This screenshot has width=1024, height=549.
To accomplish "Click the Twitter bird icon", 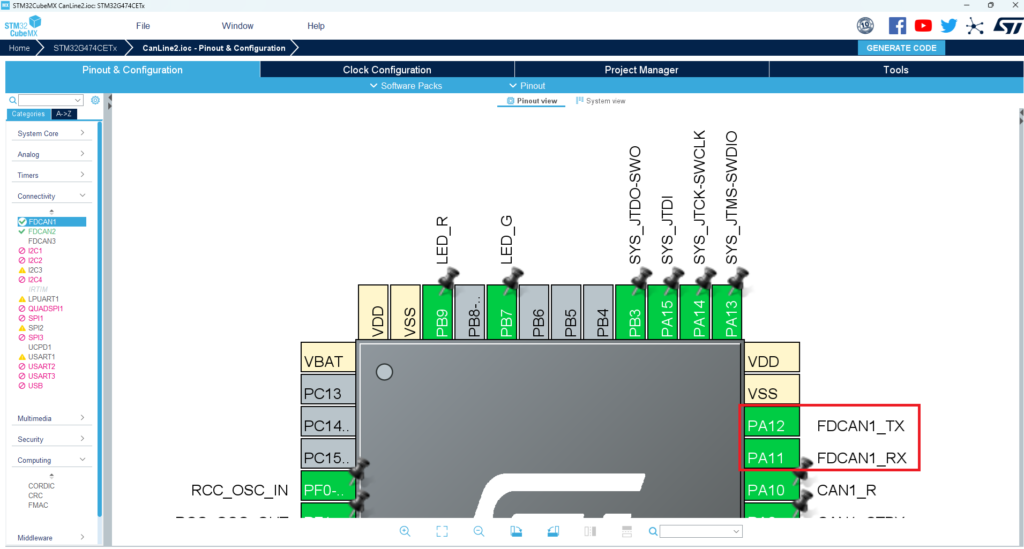I will (949, 26).
